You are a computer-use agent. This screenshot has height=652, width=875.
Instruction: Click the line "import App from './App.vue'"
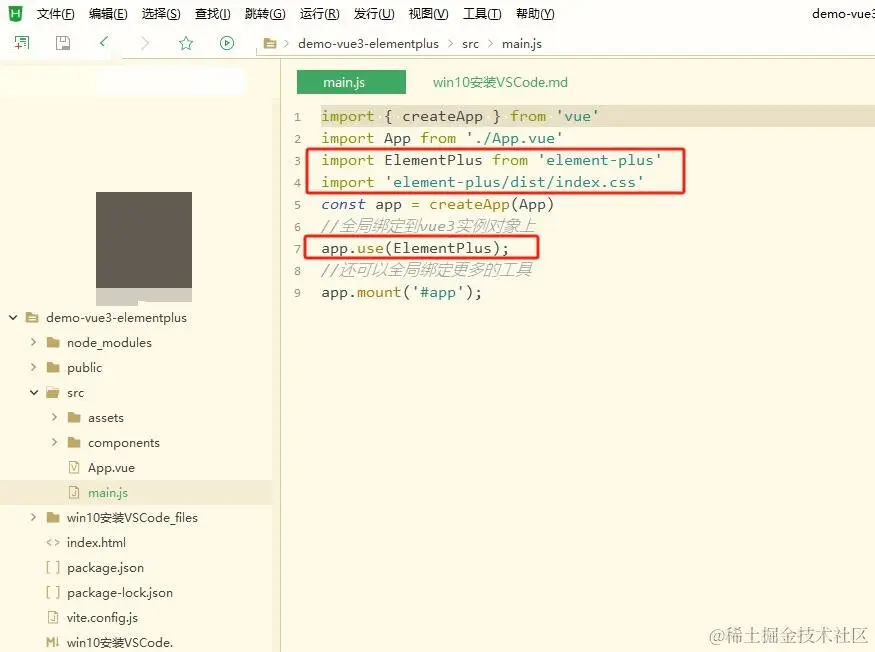click(441, 138)
